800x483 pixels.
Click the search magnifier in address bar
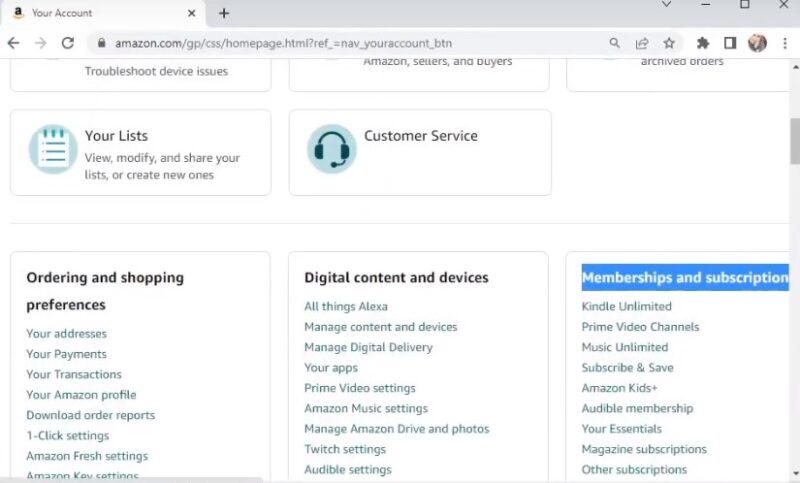(615, 43)
